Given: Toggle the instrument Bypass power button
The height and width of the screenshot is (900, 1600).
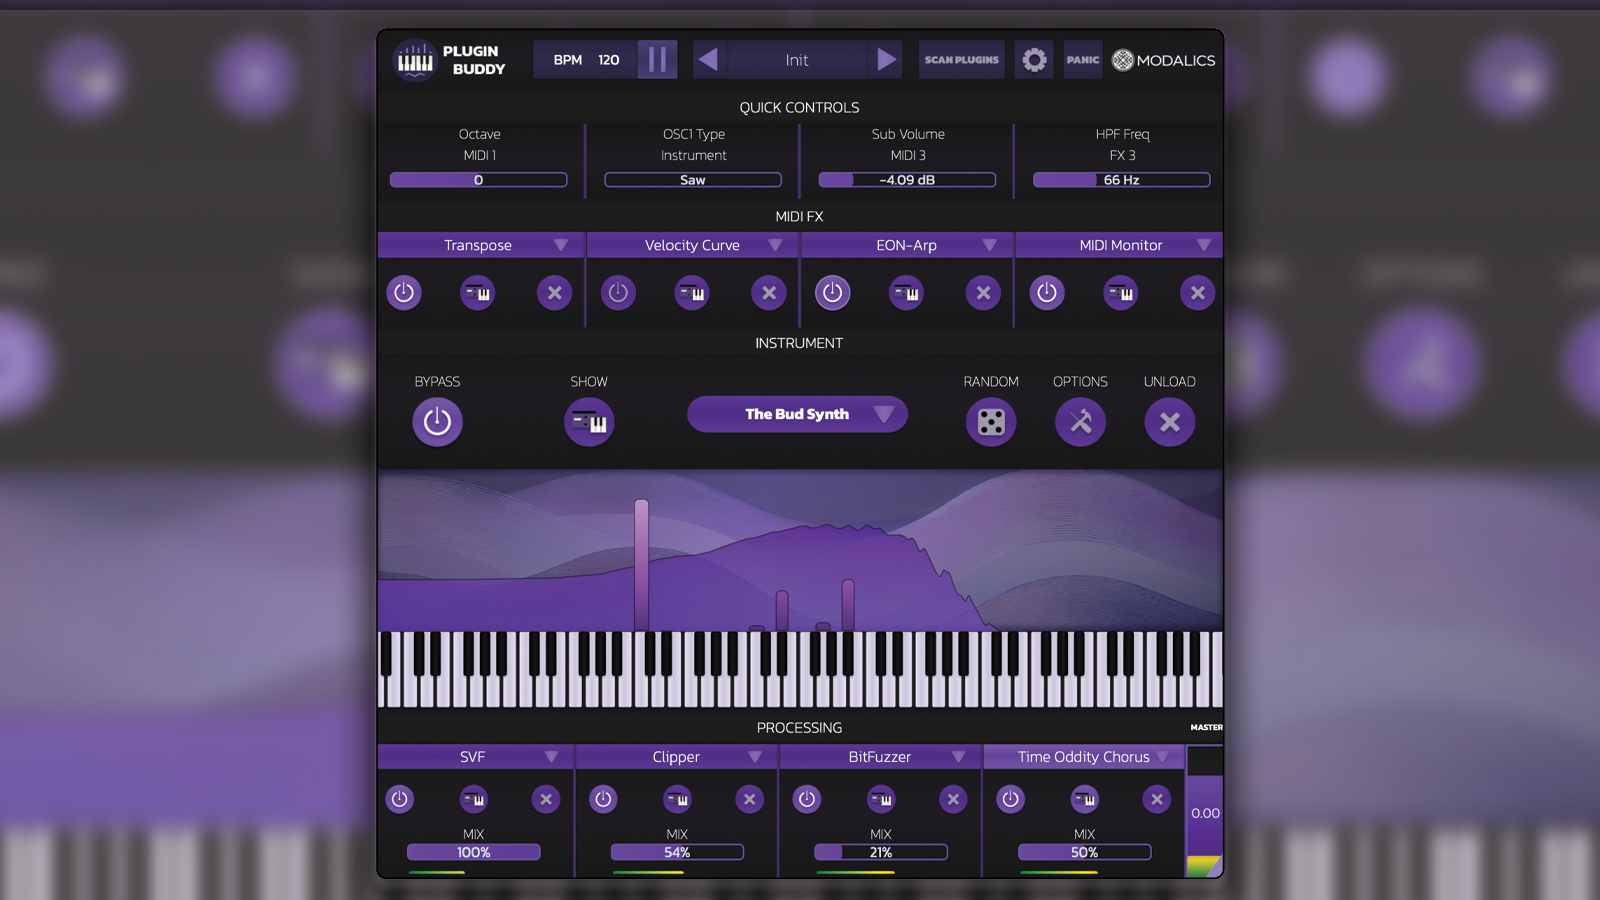Looking at the screenshot, I should 437,422.
